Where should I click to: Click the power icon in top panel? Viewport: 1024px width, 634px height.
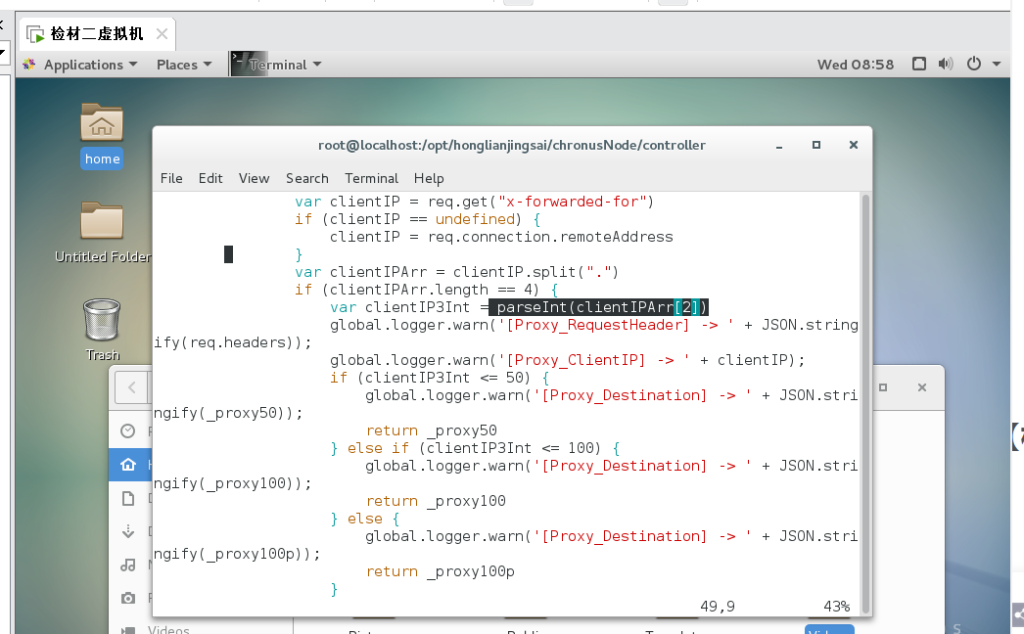974,64
